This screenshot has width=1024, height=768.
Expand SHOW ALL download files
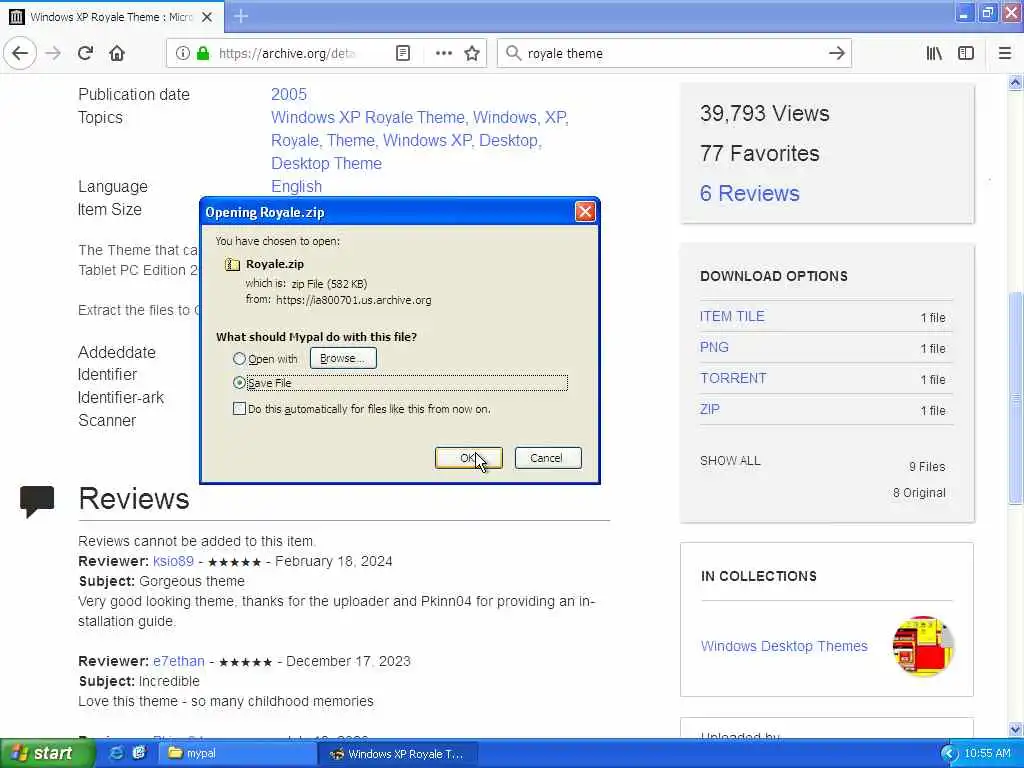[x=730, y=460]
